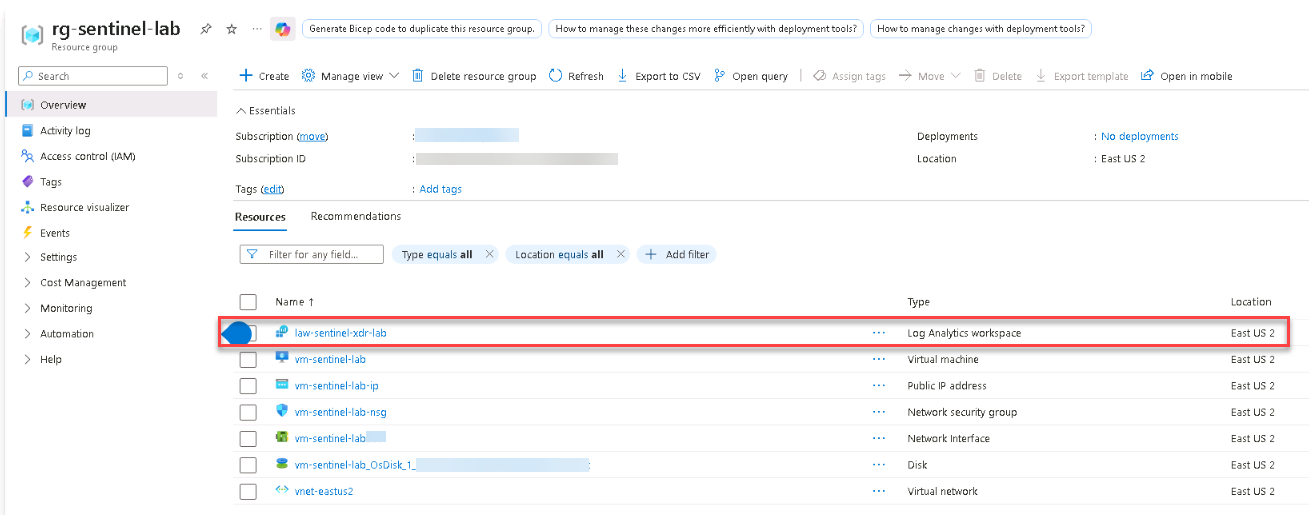Check the vm-sentinel-lab-nsg row checkbox
Image resolution: width=1309 pixels, height=515 pixels.
(x=248, y=412)
